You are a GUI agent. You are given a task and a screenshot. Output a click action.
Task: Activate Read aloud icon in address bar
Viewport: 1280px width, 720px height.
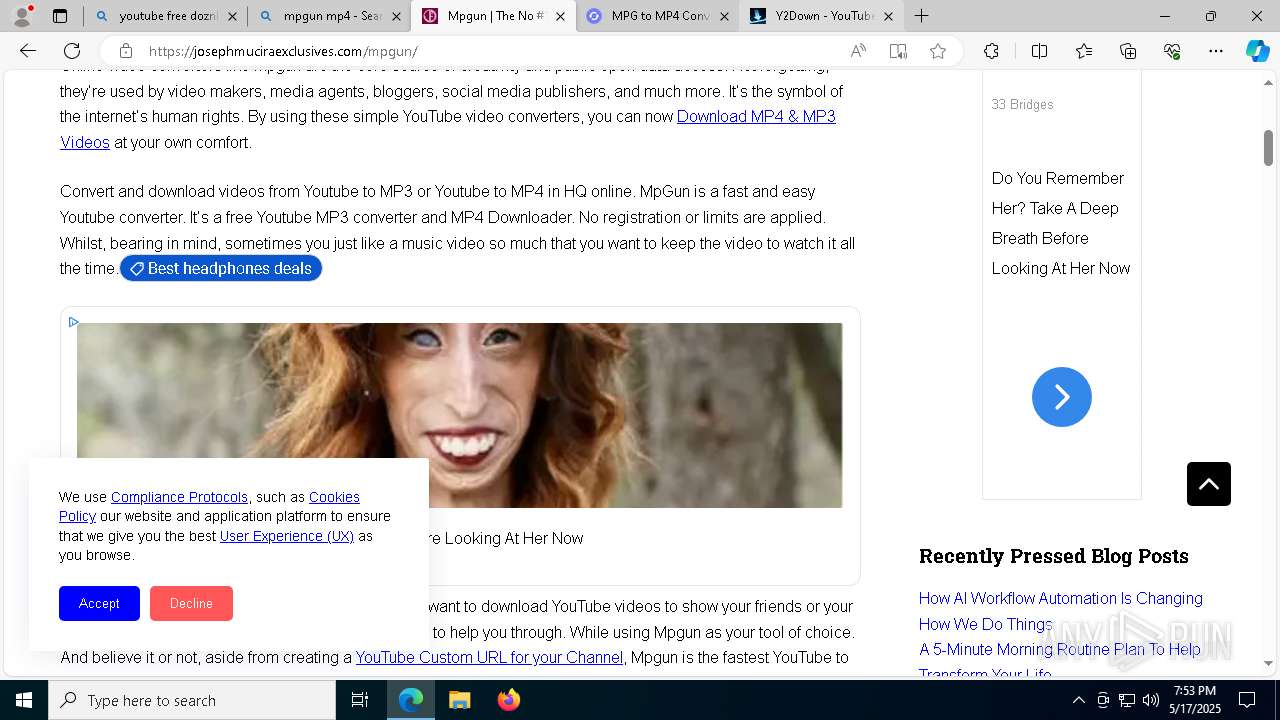[858, 51]
